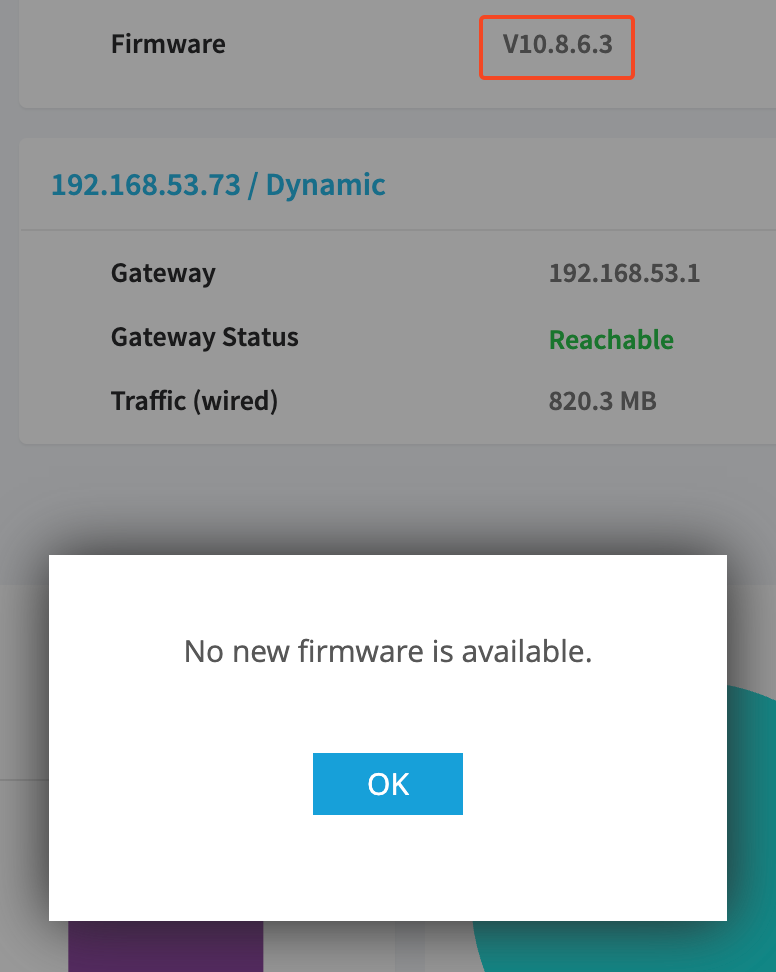Click the No new firmware message text

[x=388, y=652]
